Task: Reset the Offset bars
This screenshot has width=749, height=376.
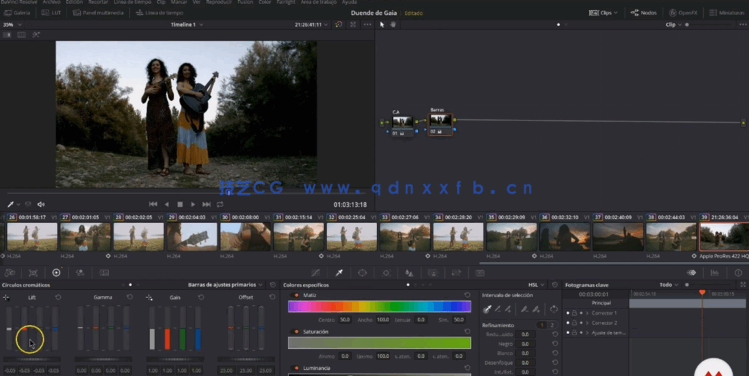Action: (x=272, y=297)
